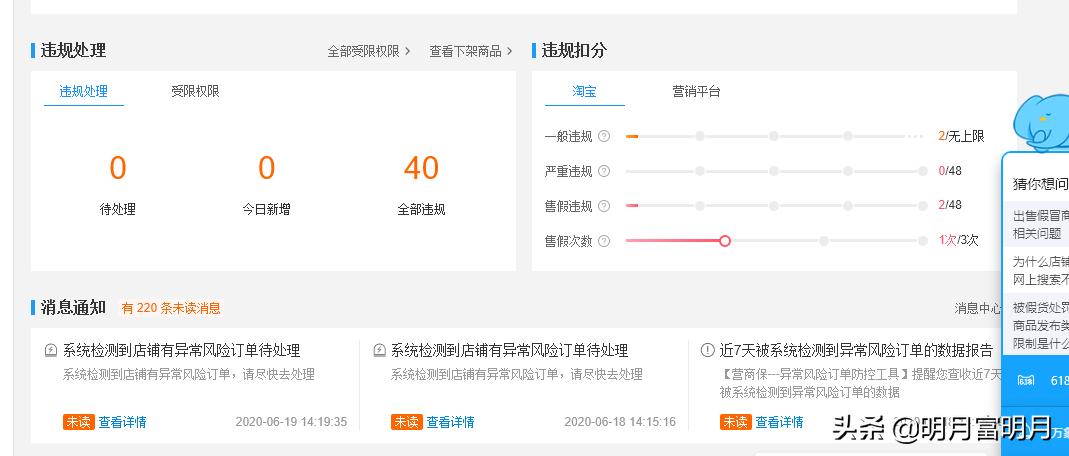Select the 淘宝 tab in 违规扣分

tap(584, 91)
